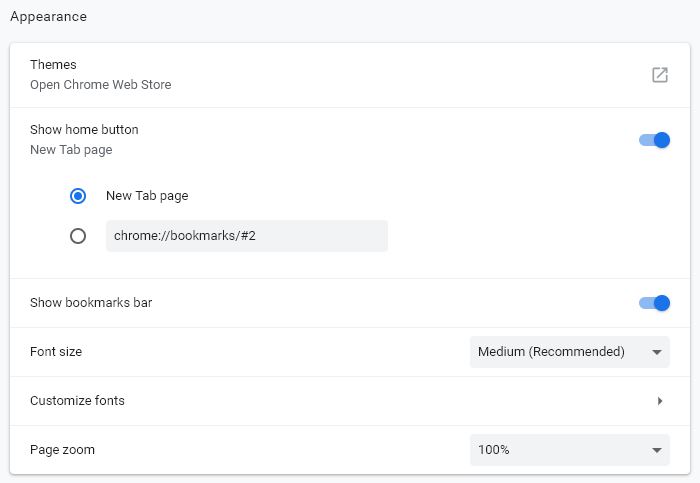Viewport: 700px width, 483px height.
Task: Click the Customize fonts arrow icon
Action: (660, 401)
